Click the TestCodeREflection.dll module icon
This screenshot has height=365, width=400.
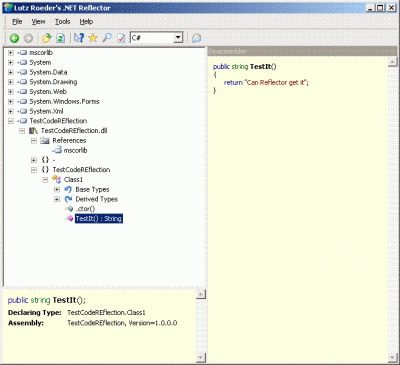[x=33, y=131]
